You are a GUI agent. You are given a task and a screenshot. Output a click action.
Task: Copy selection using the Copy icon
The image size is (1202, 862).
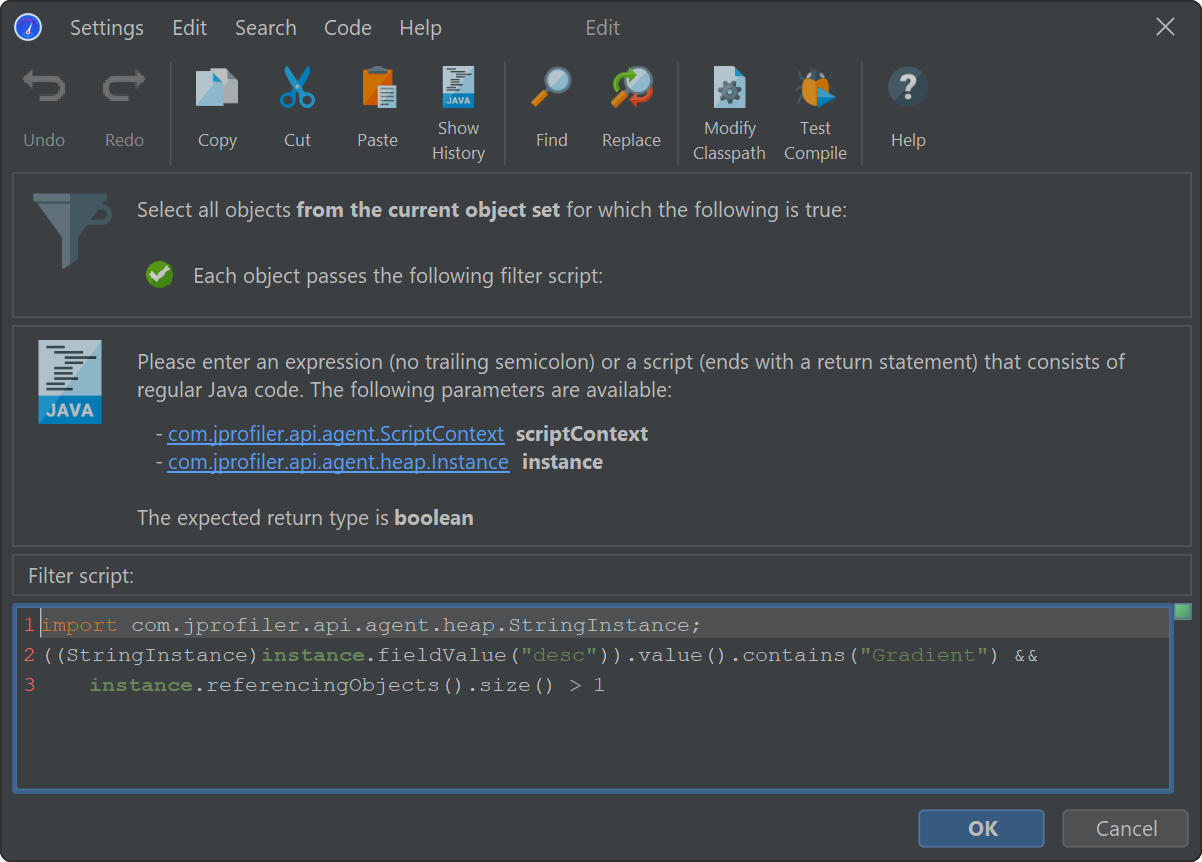(217, 88)
